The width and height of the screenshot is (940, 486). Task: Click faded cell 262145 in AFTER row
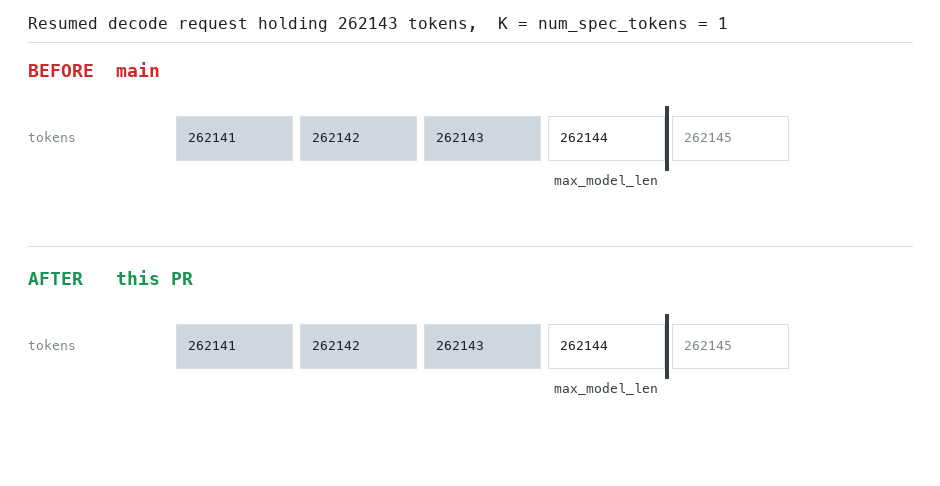730,346
